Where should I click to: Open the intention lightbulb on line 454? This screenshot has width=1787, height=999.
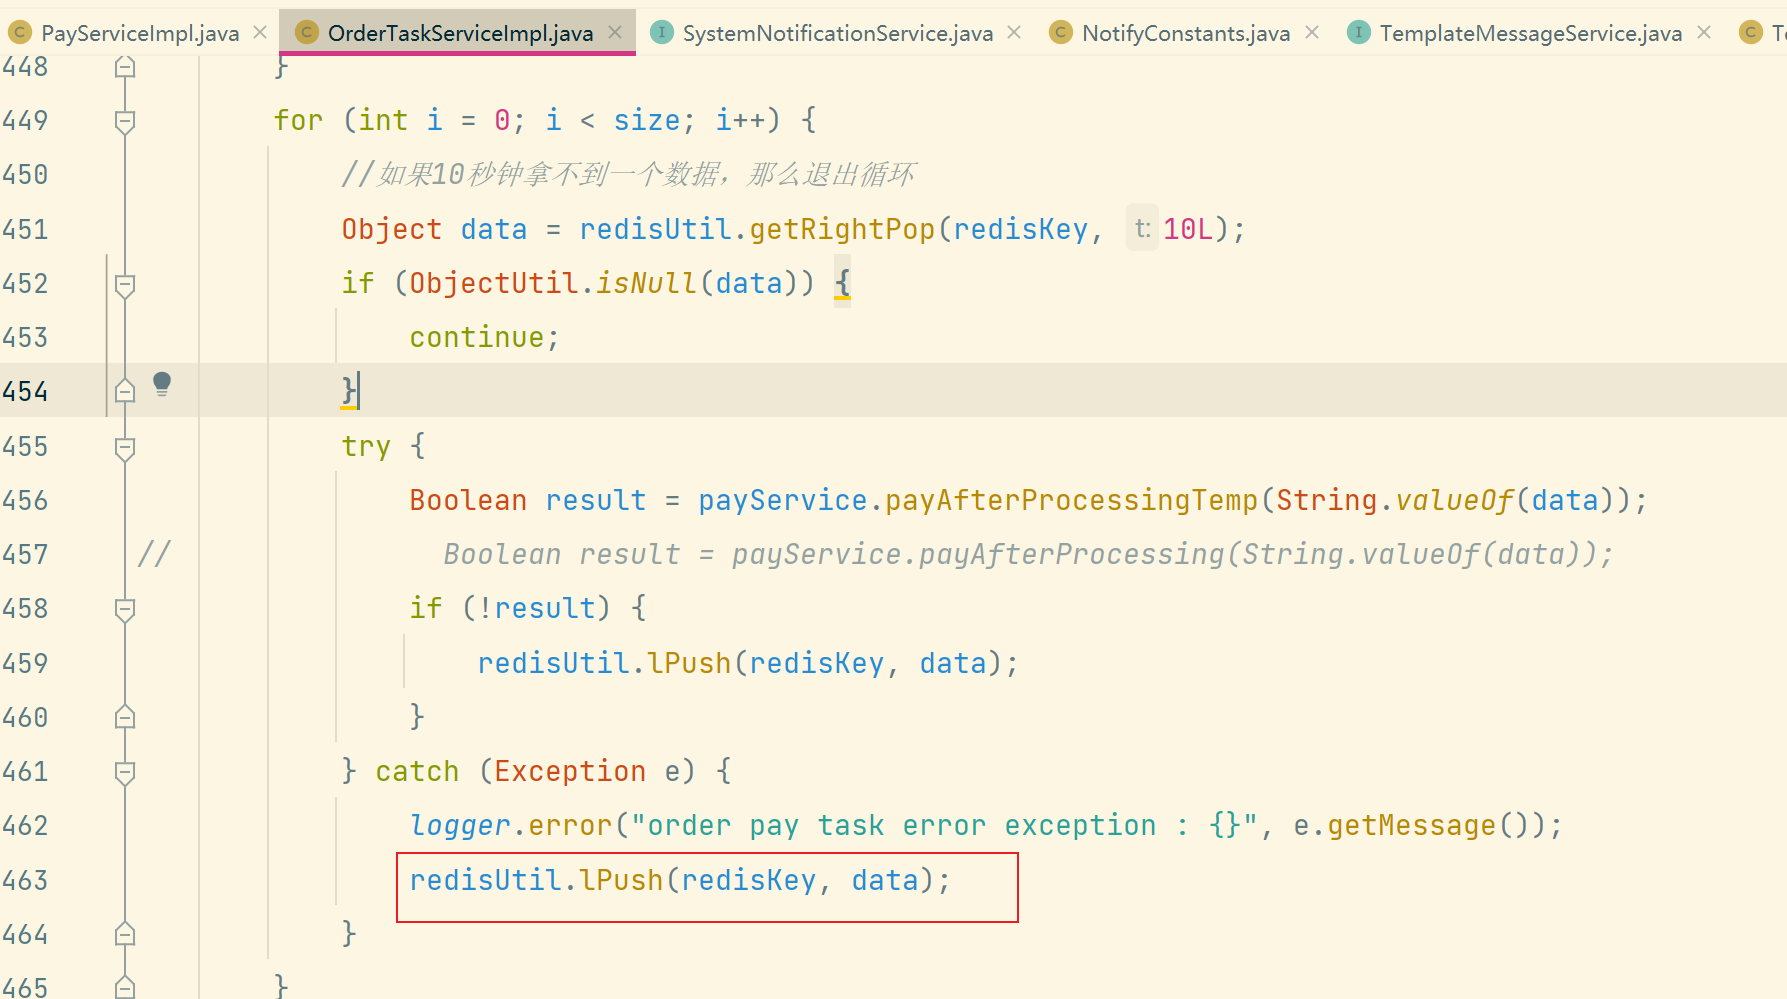(x=162, y=385)
